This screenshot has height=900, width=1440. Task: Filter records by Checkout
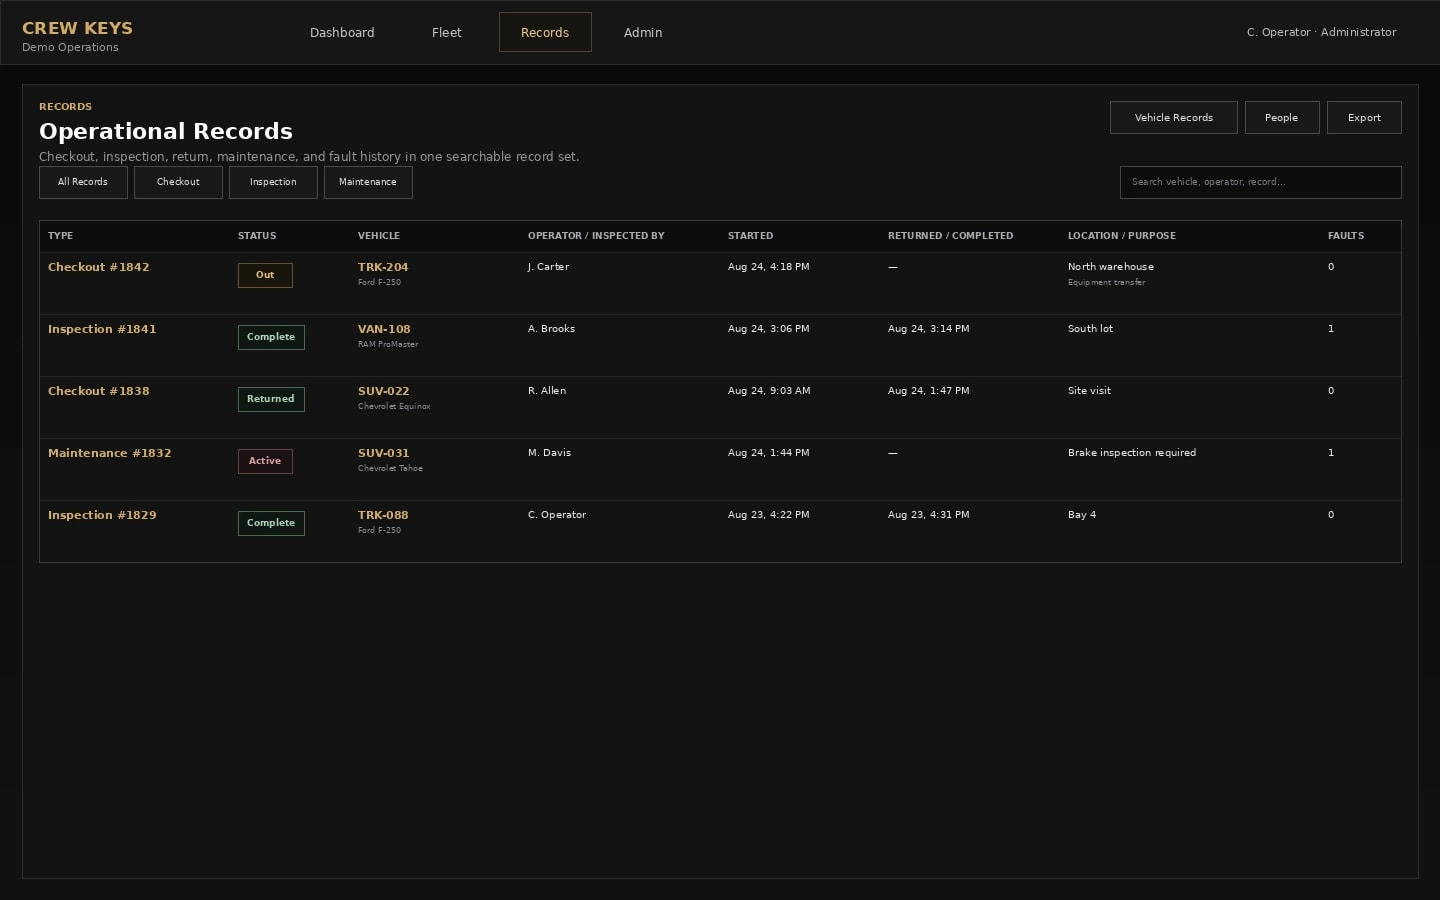click(x=178, y=182)
